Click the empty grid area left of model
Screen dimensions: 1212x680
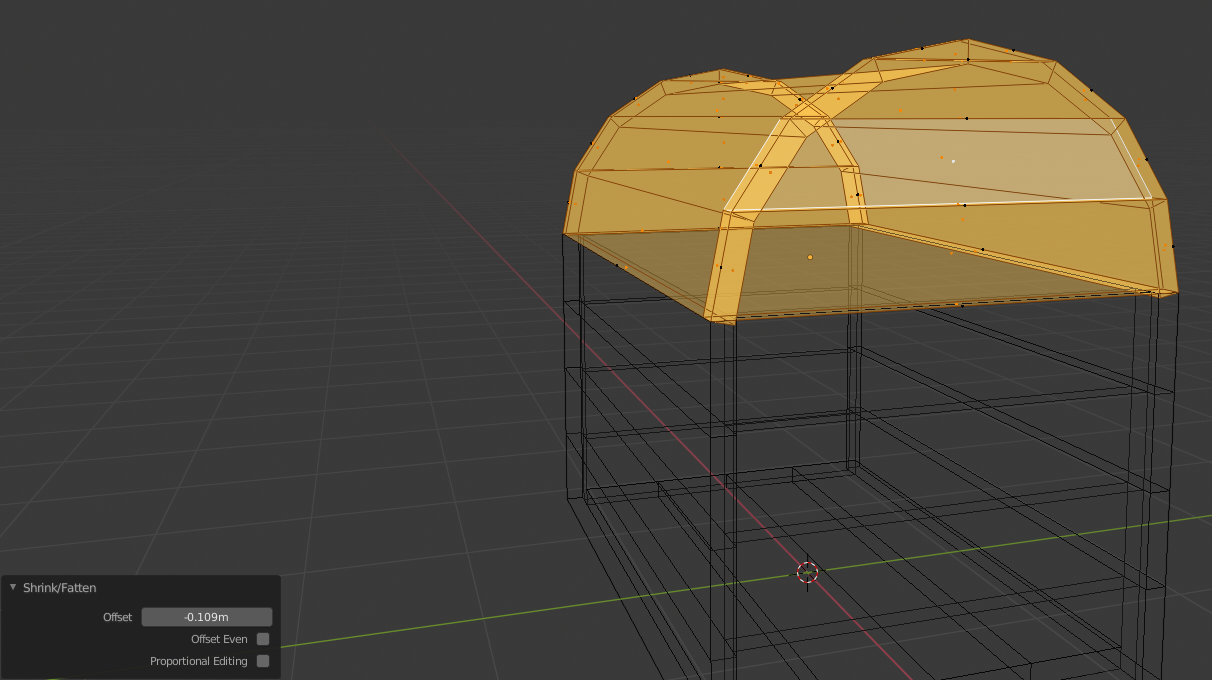point(250,350)
